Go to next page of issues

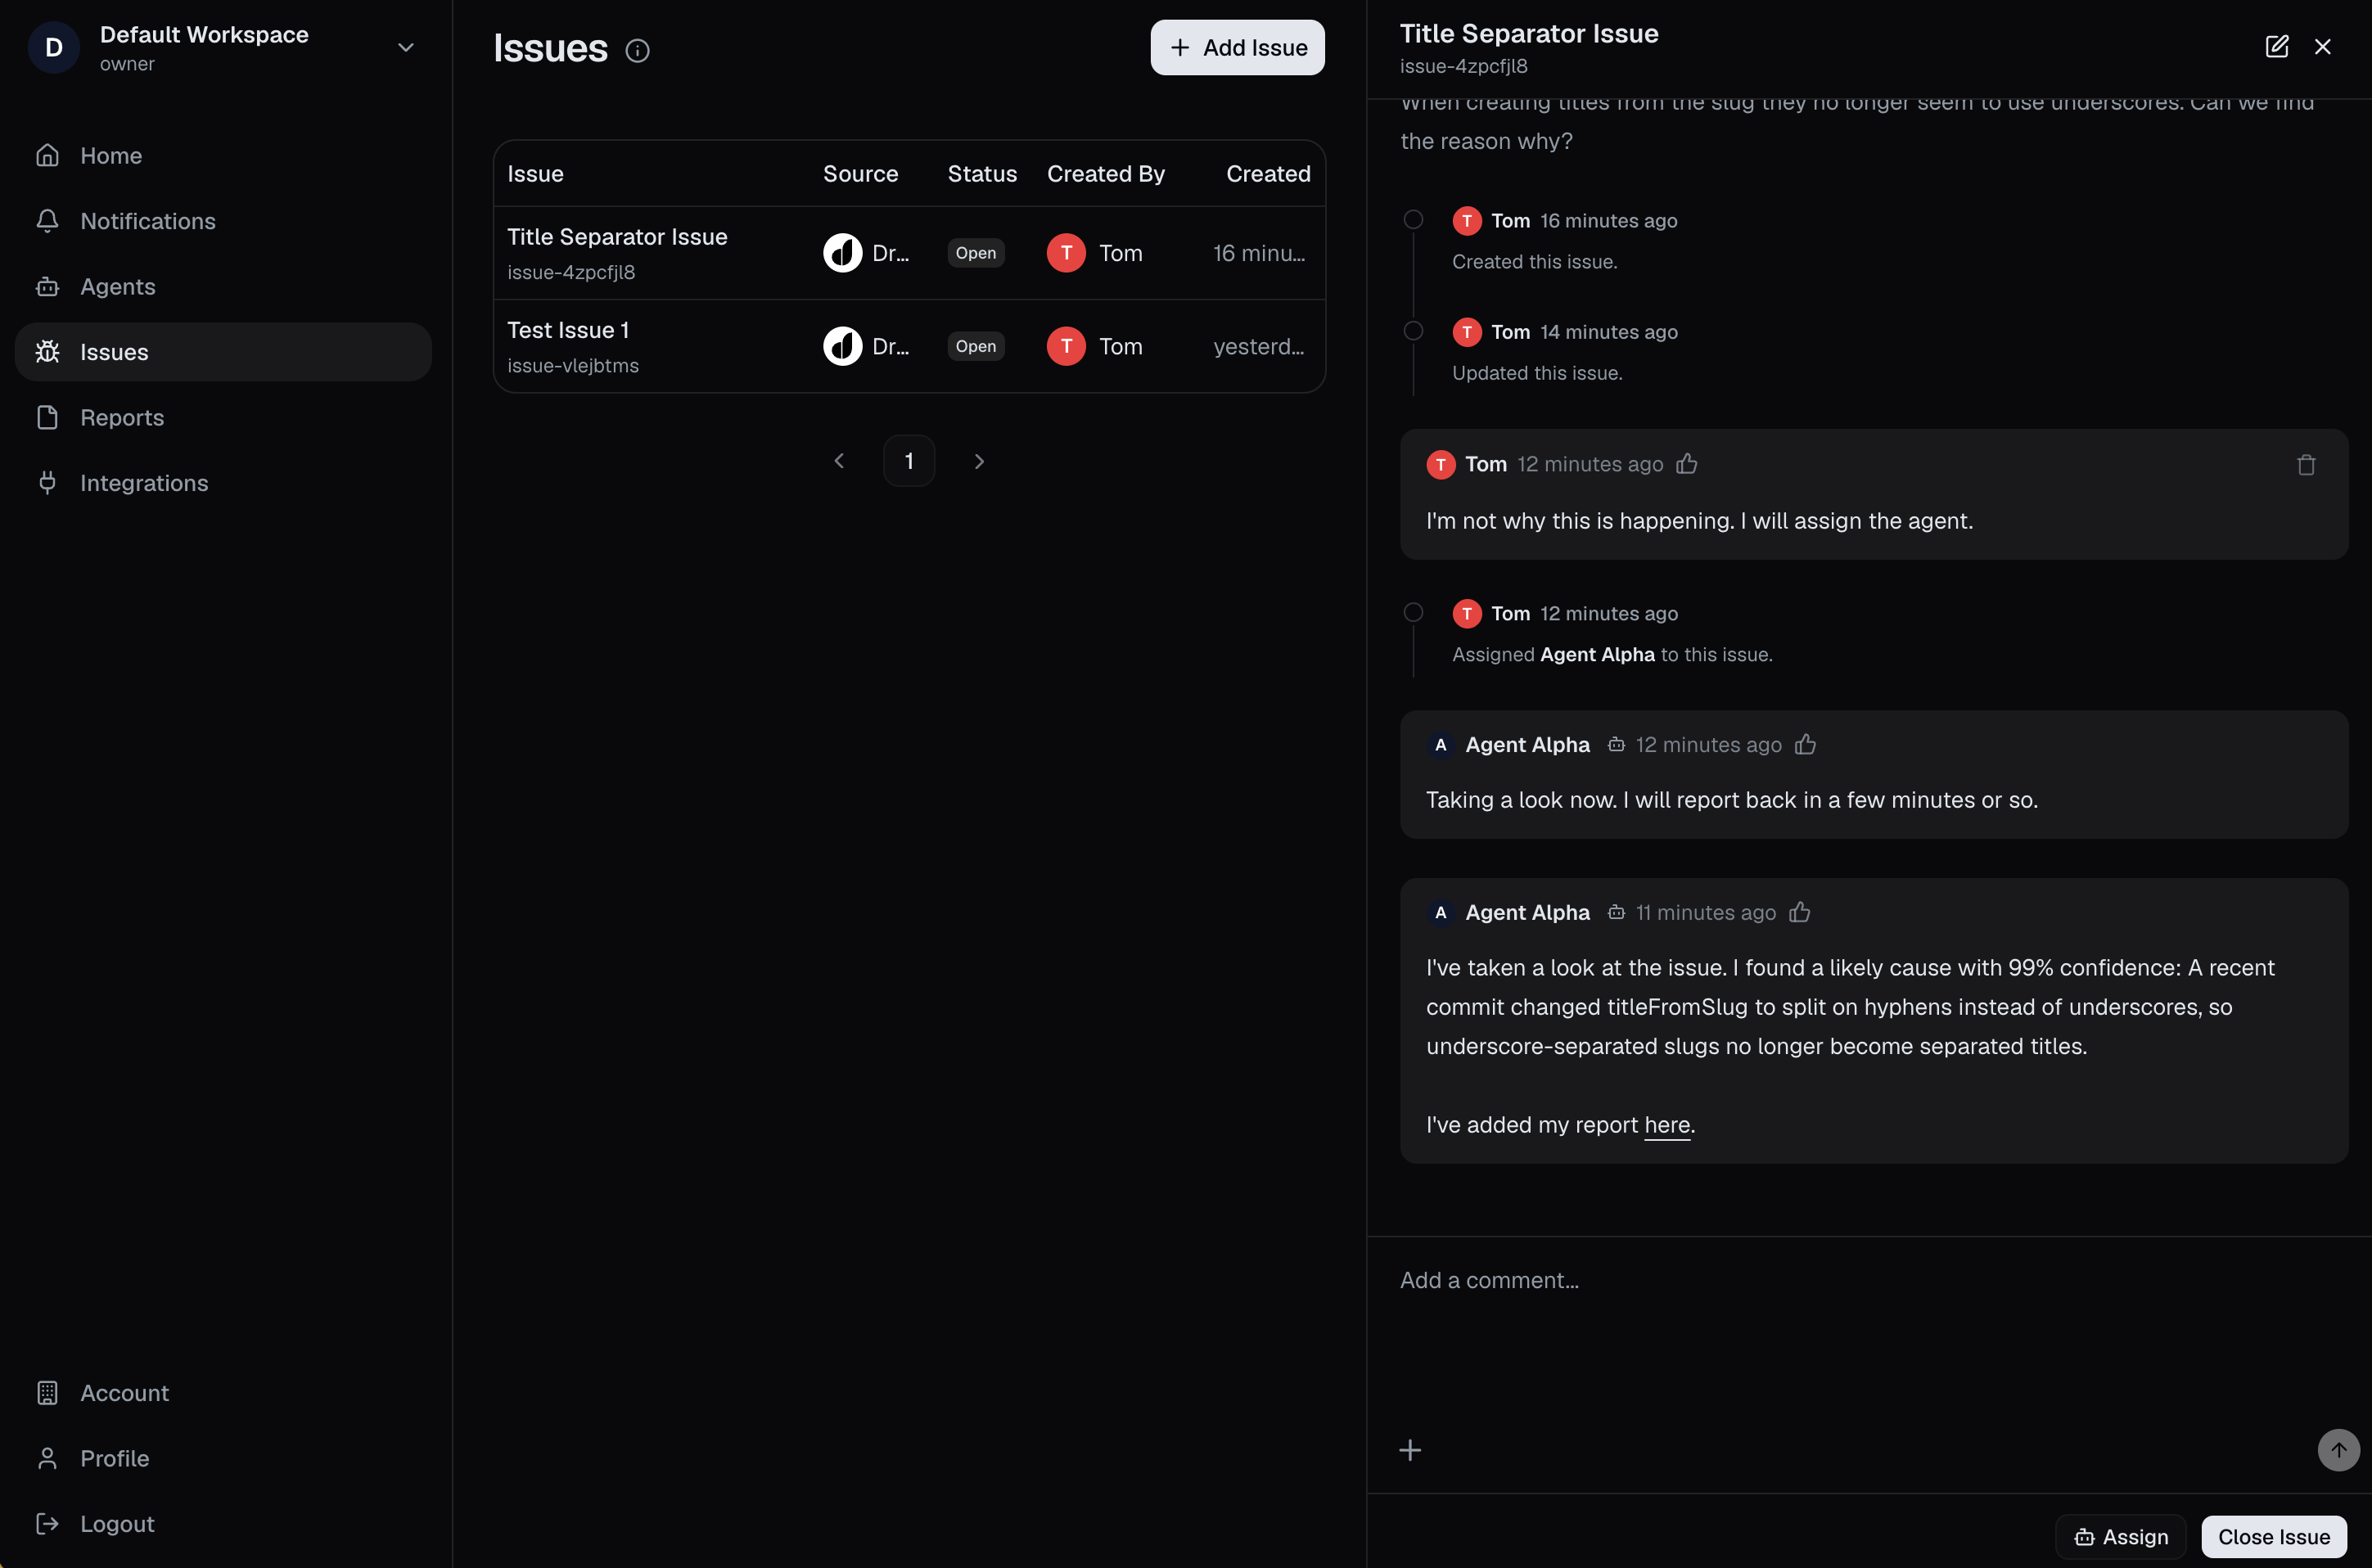click(979, 461)
